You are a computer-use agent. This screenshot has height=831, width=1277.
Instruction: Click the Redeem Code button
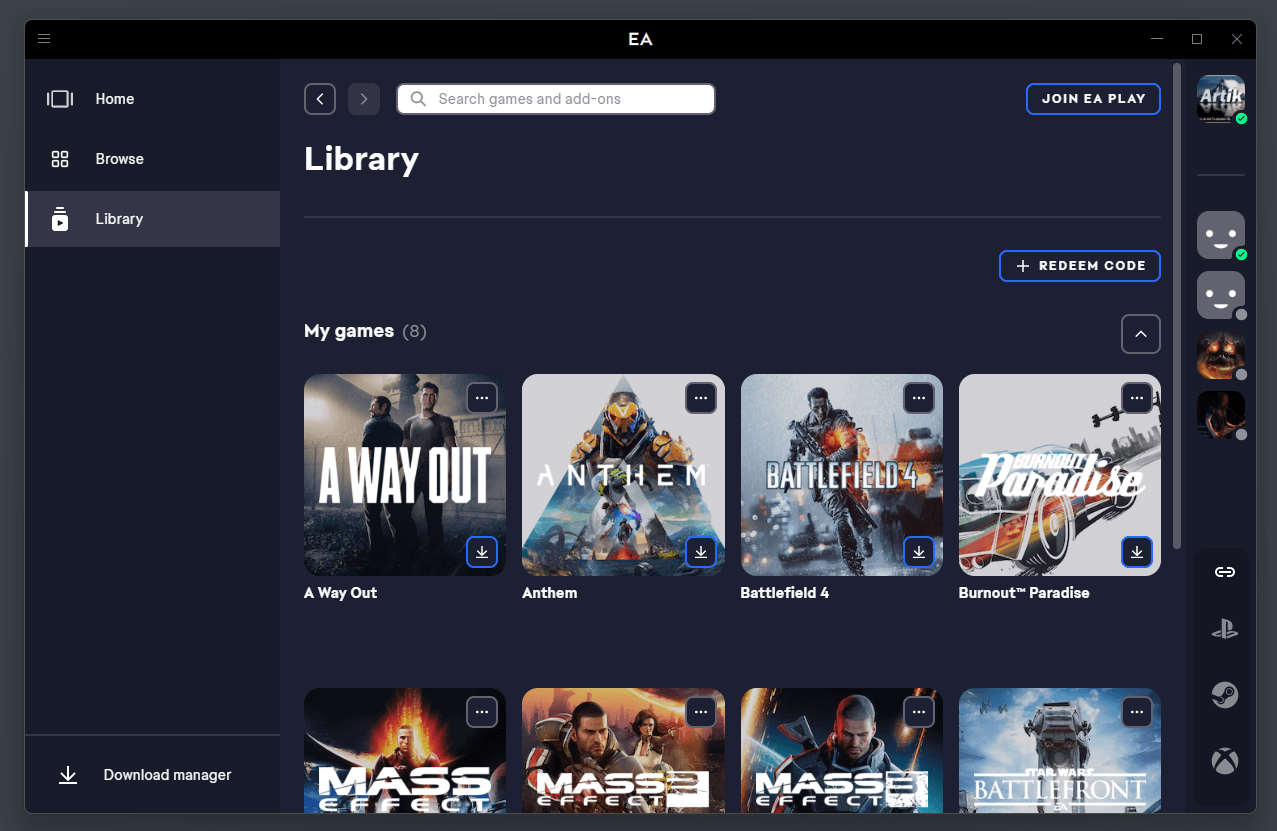(x=1080, y=266)
